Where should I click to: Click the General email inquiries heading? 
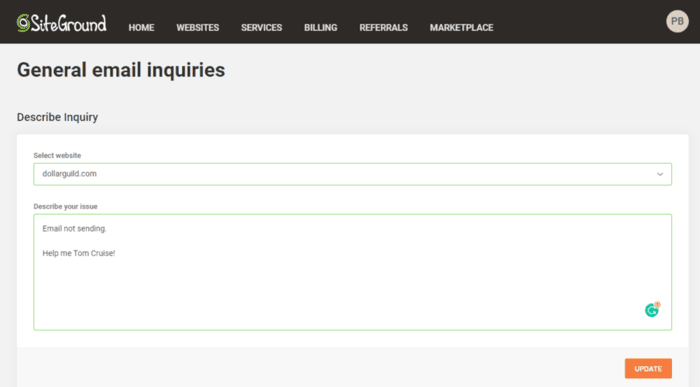coord(121,70)
